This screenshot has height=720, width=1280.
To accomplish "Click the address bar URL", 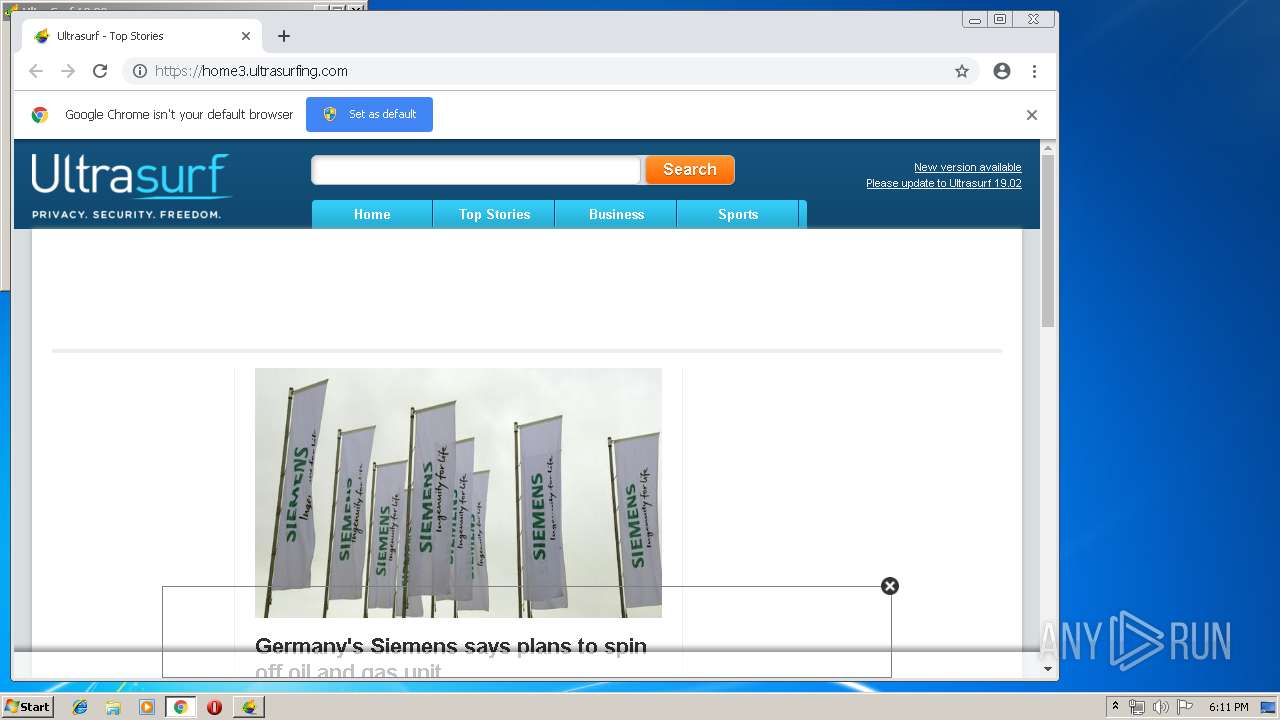I will 251,71.
